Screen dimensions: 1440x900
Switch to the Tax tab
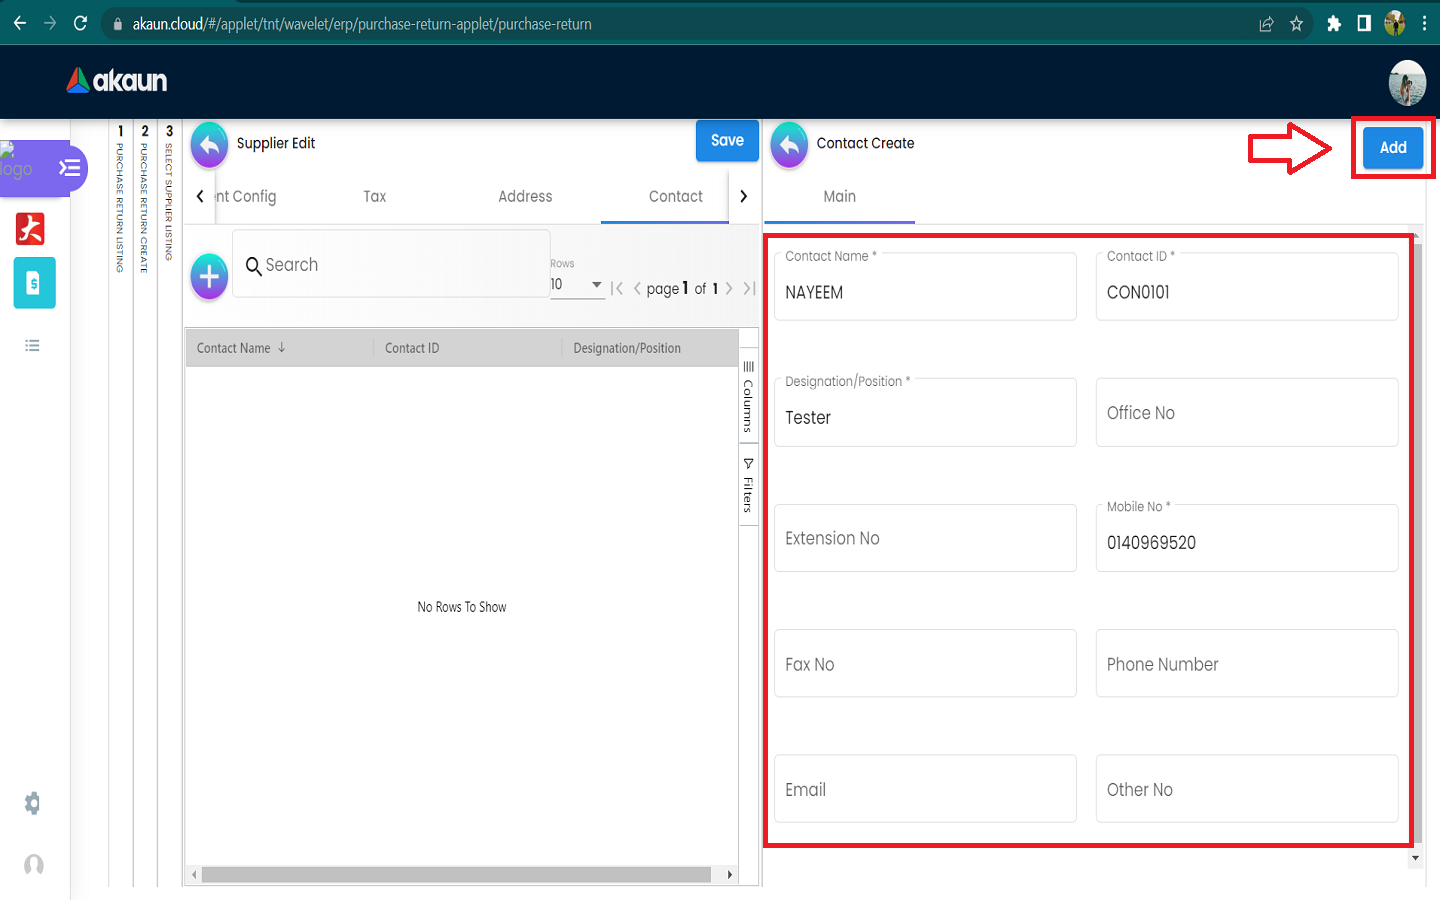(374, 197)
